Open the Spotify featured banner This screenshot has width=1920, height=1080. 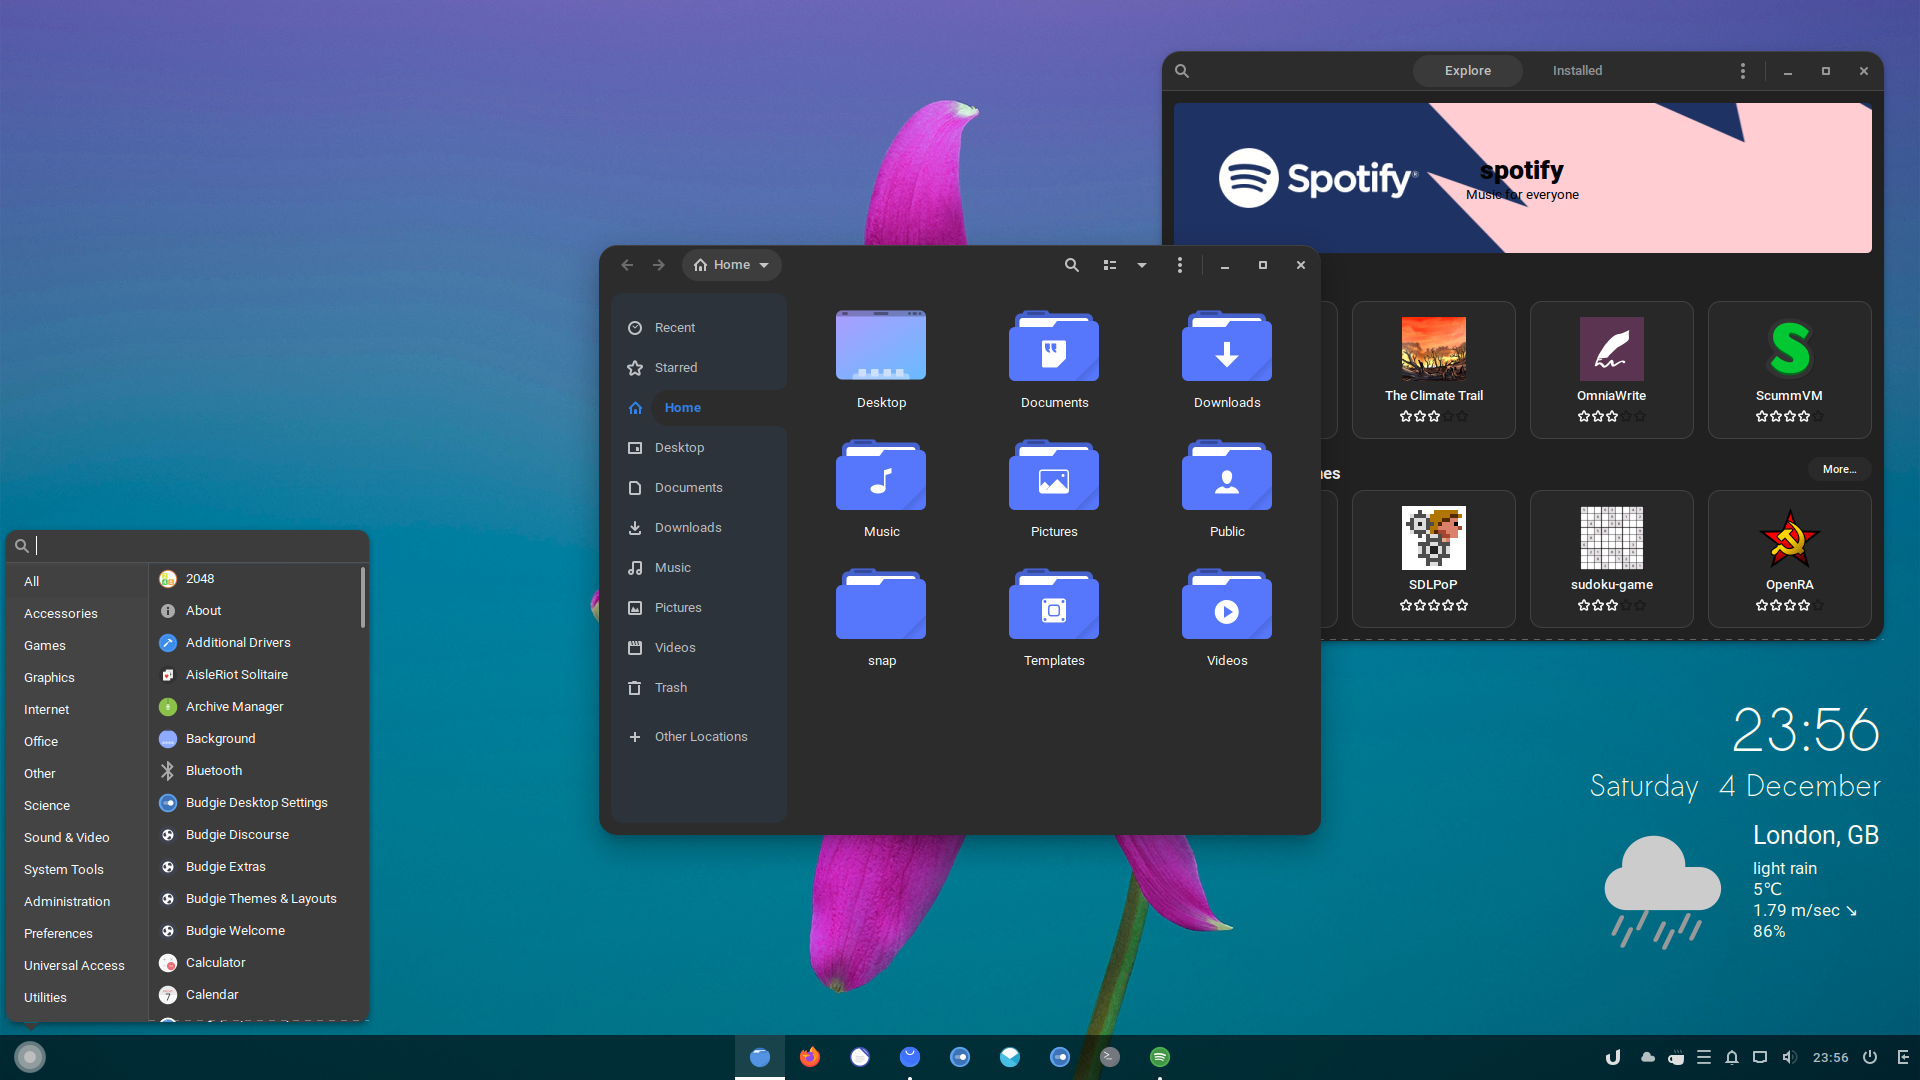point(1522,178)
